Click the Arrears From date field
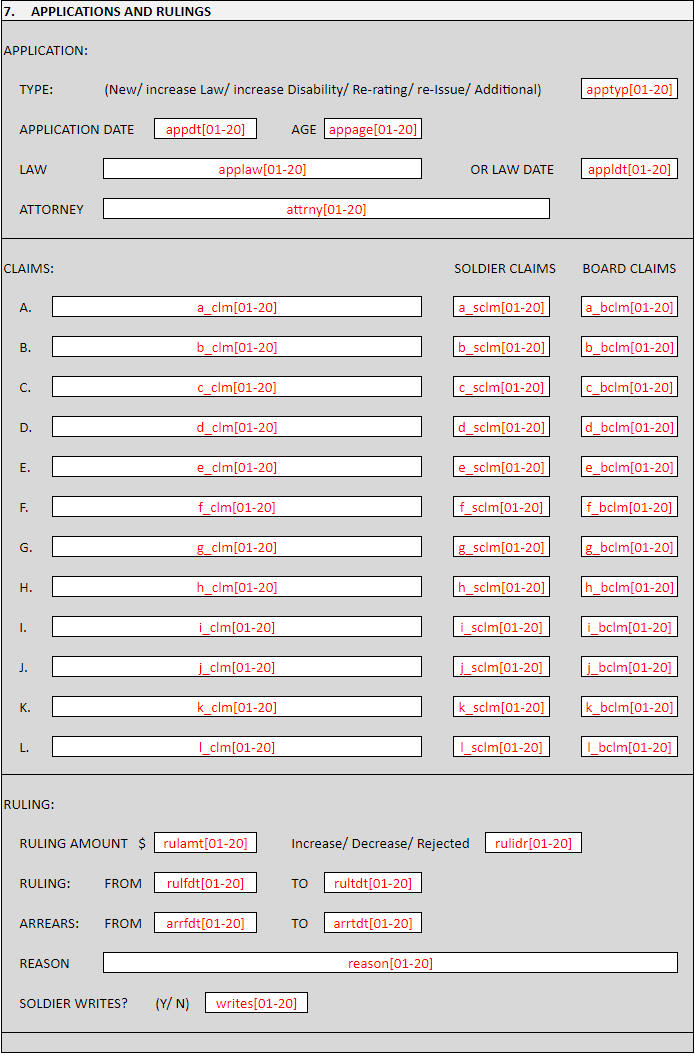Viewport: 695px width, 1060px height. [205, 923]
